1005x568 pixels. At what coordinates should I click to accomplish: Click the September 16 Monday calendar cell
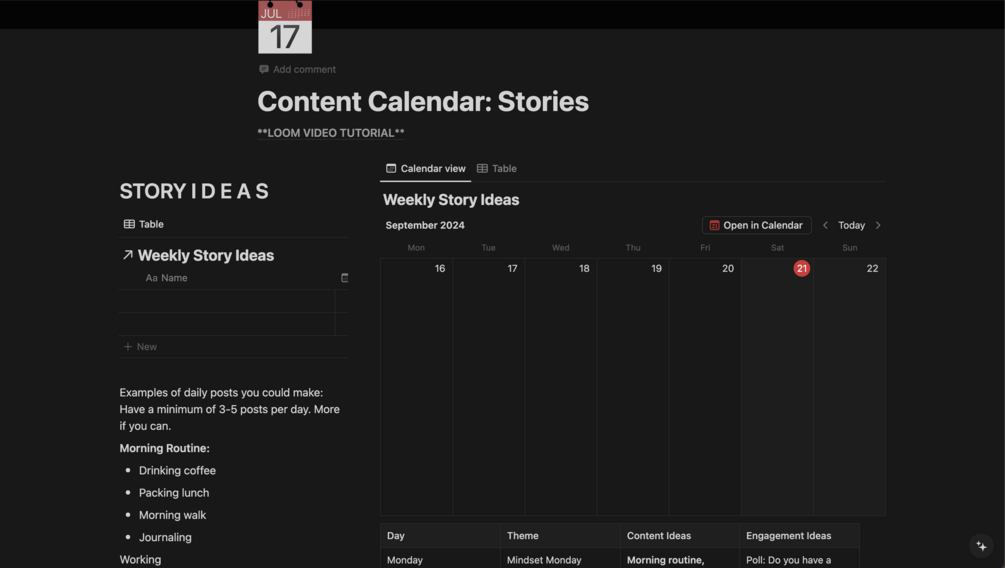tap(416, 385)
